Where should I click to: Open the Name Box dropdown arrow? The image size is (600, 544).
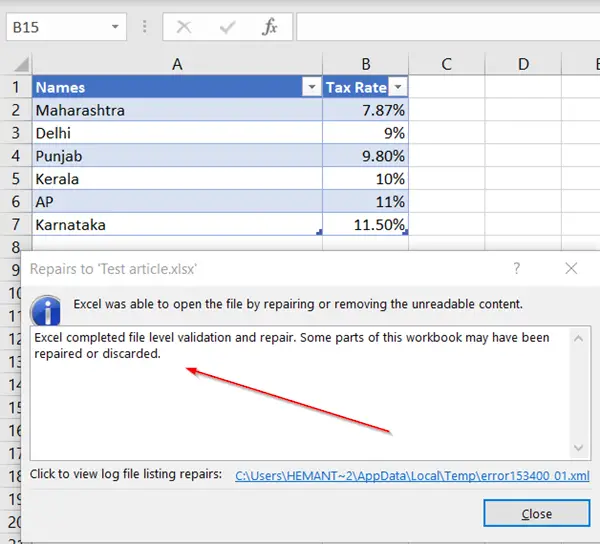pos(115,27)
